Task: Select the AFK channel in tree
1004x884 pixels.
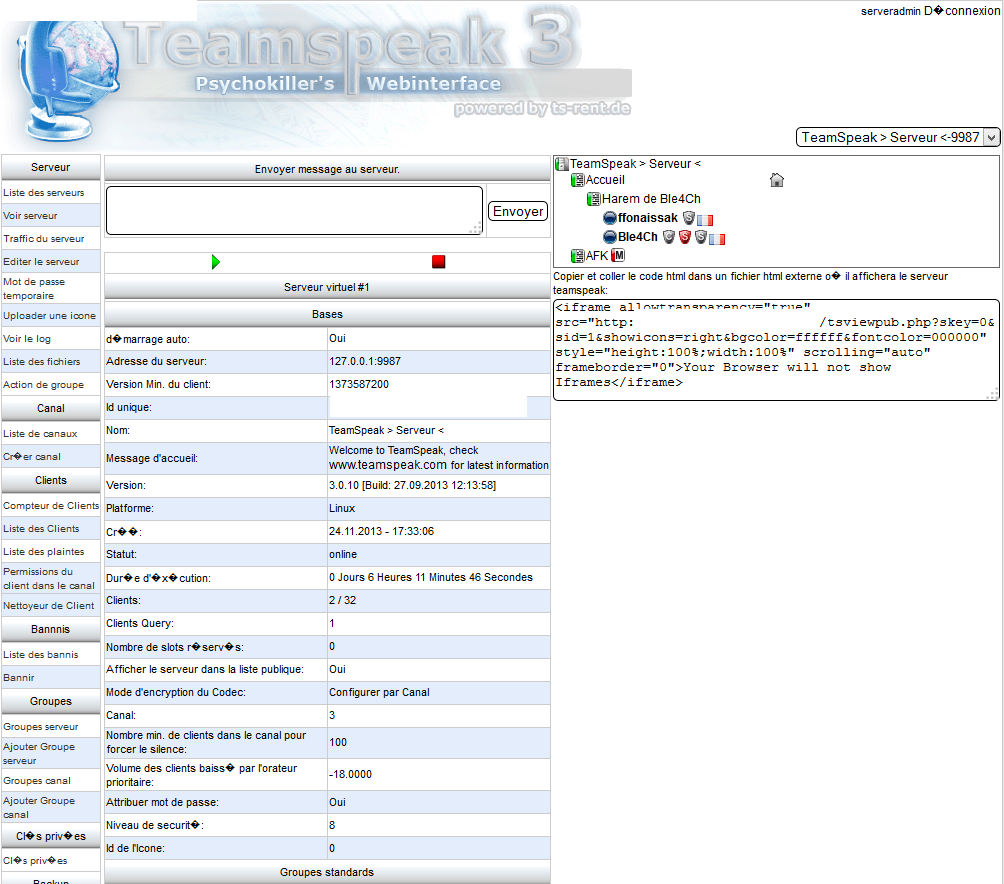Action: 597,255
